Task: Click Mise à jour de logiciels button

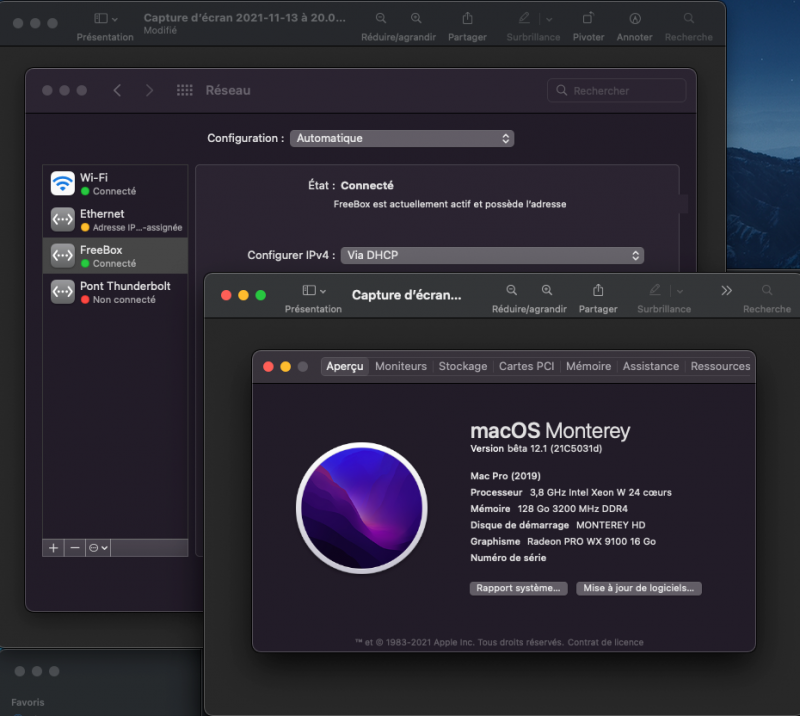Action: 639,588
